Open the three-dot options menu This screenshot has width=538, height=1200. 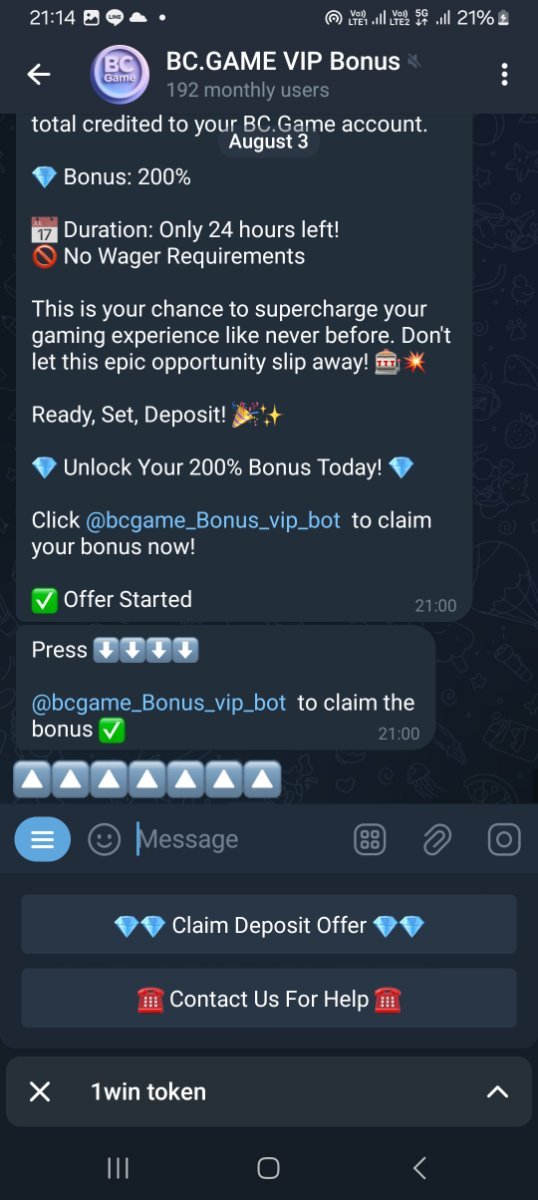[504, 74]
